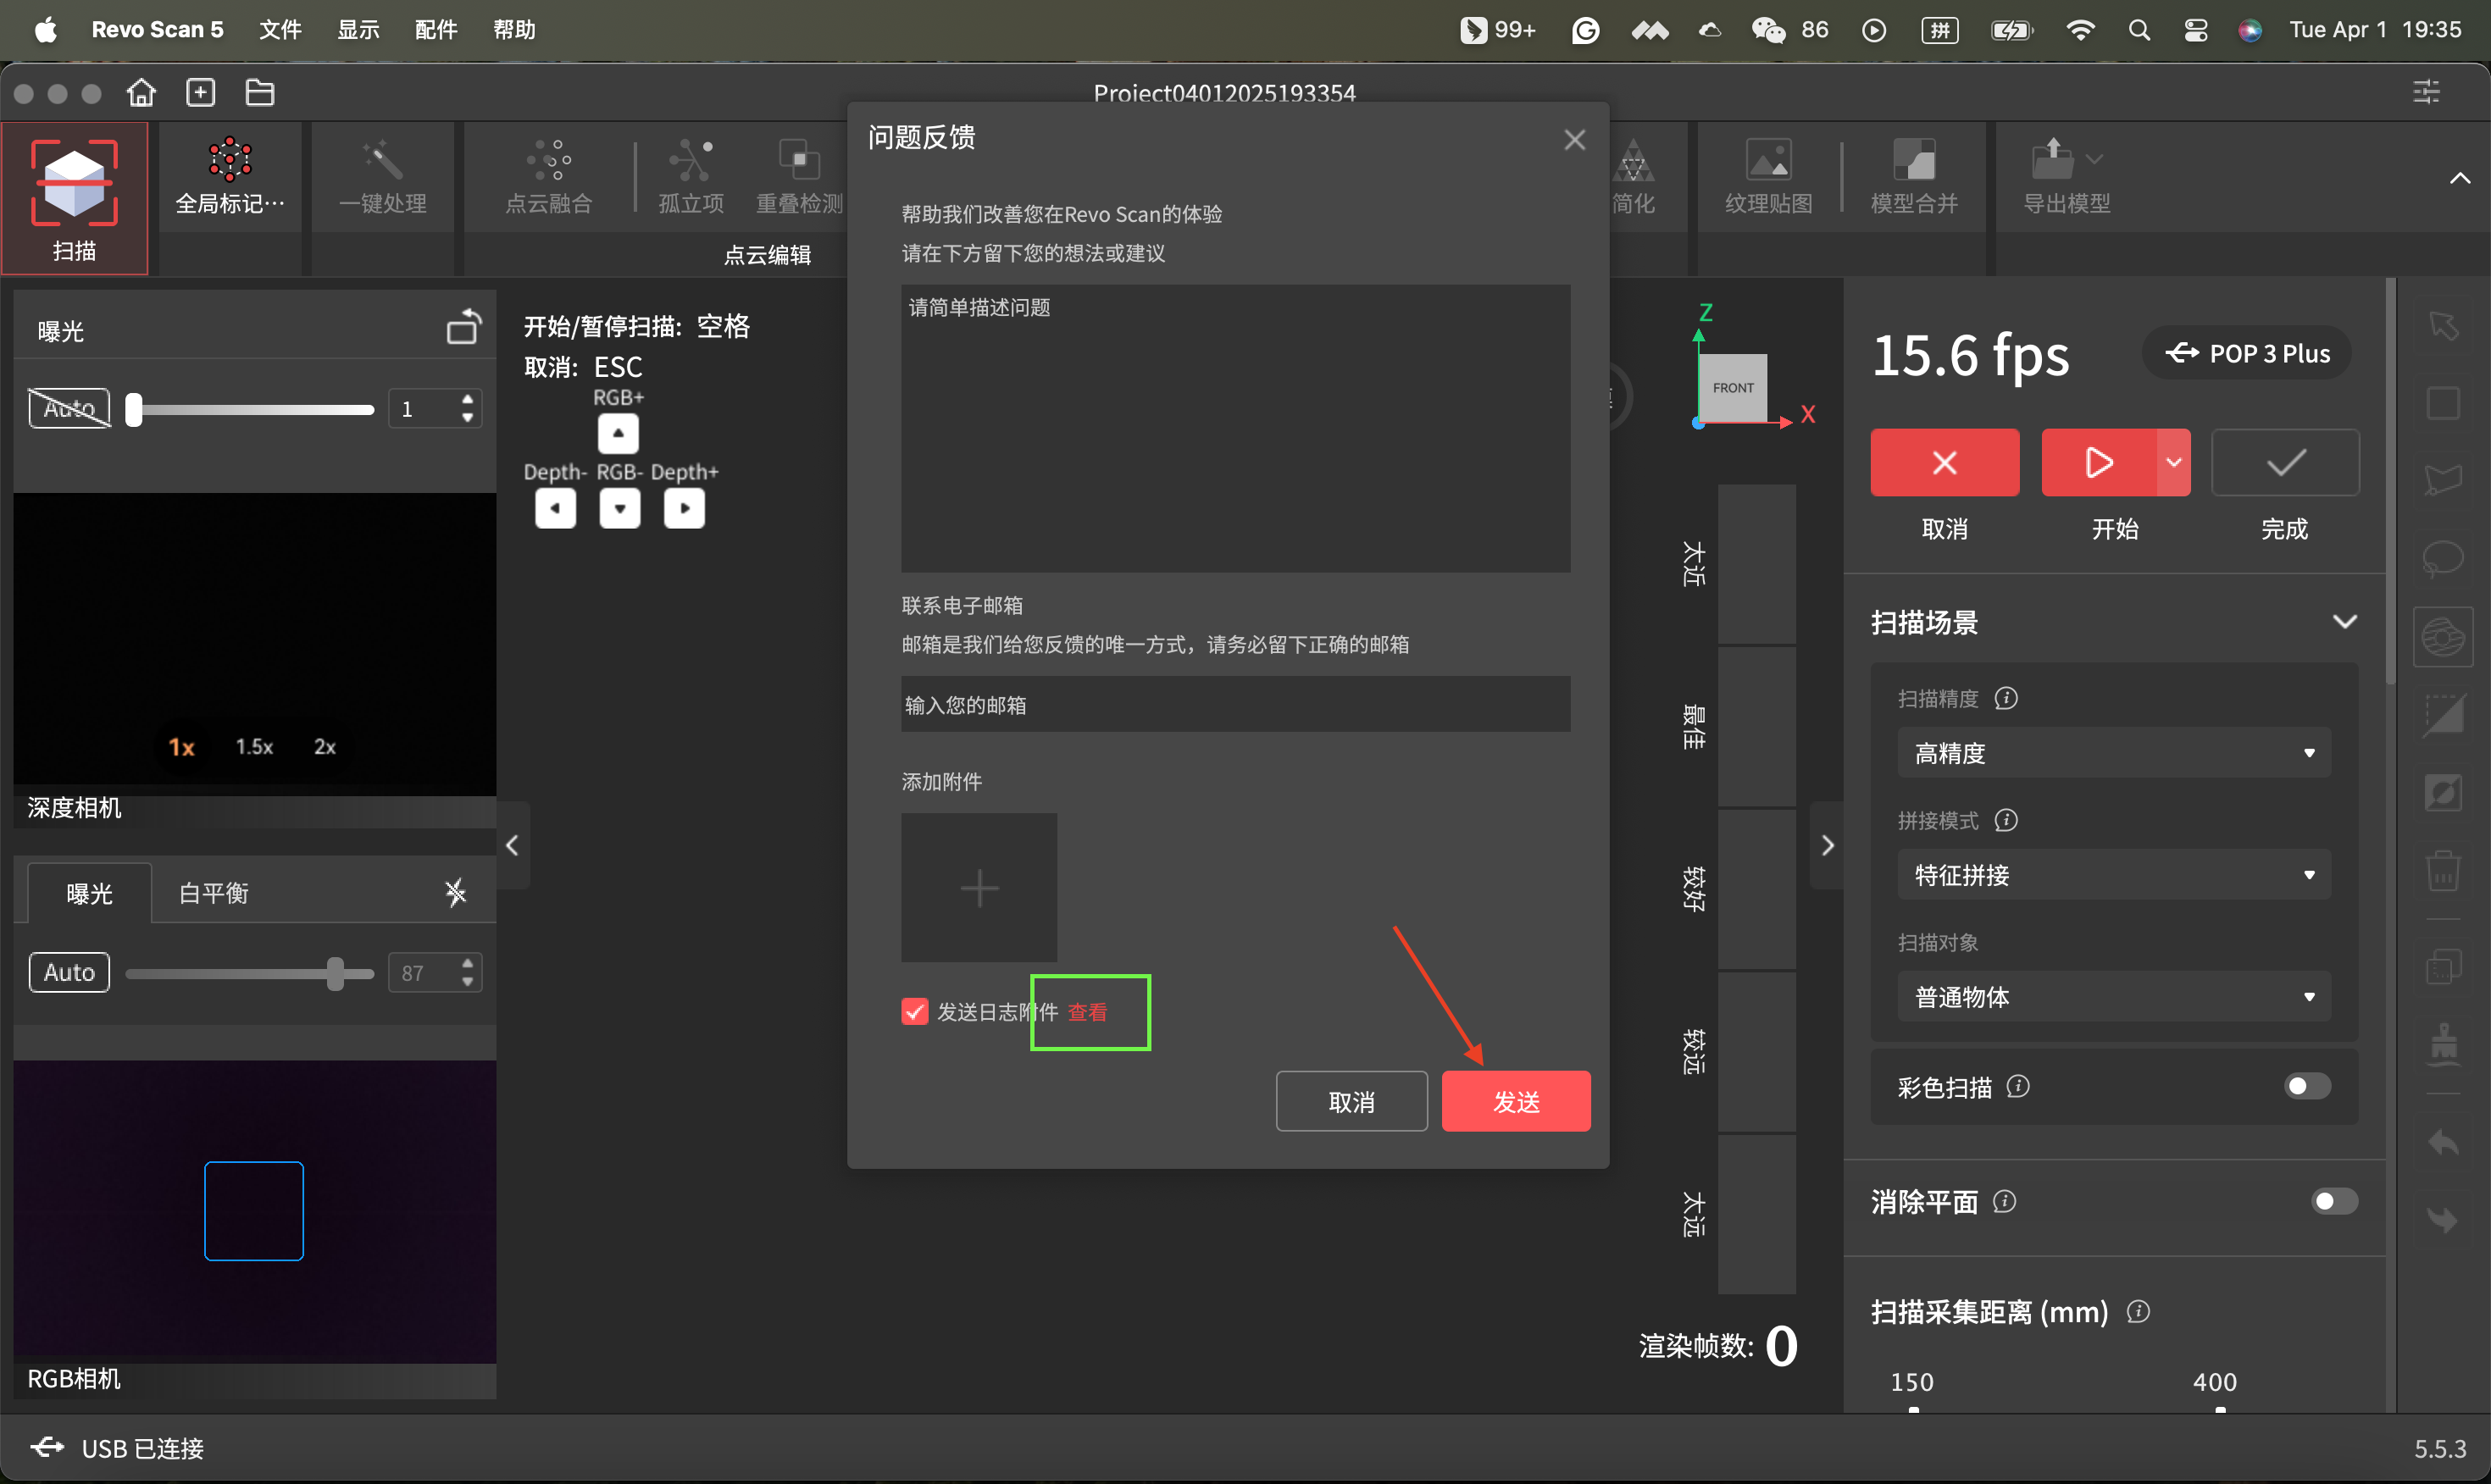
Task: Adjust the RGB camera exposure slider
Action: (250, 972)
